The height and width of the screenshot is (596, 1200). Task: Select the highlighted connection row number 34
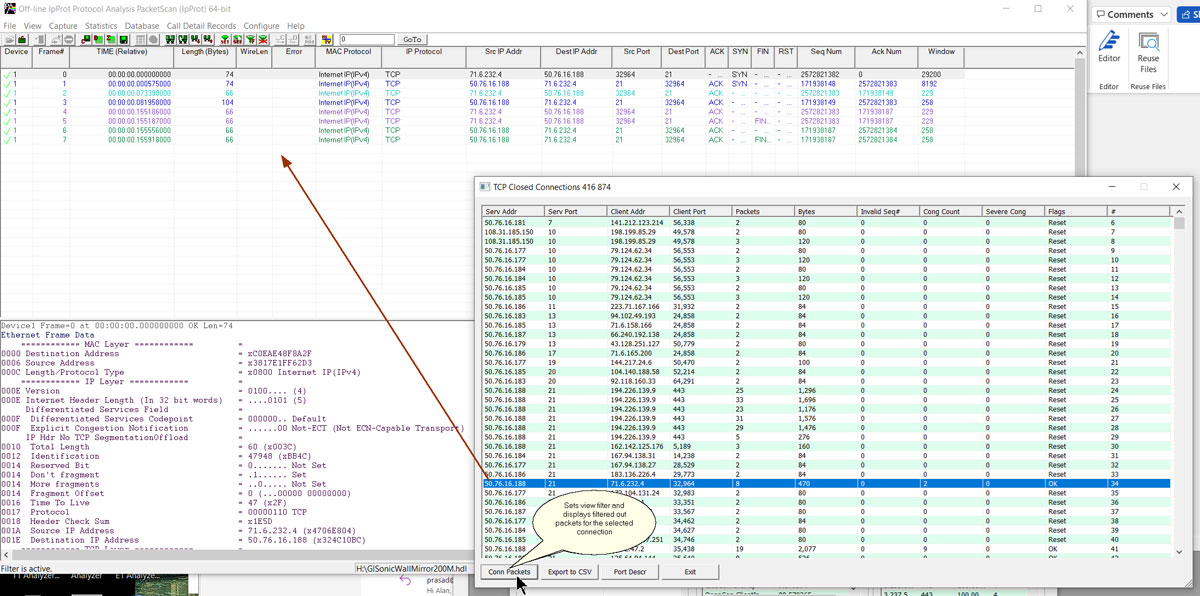click(x=827, y=484)
